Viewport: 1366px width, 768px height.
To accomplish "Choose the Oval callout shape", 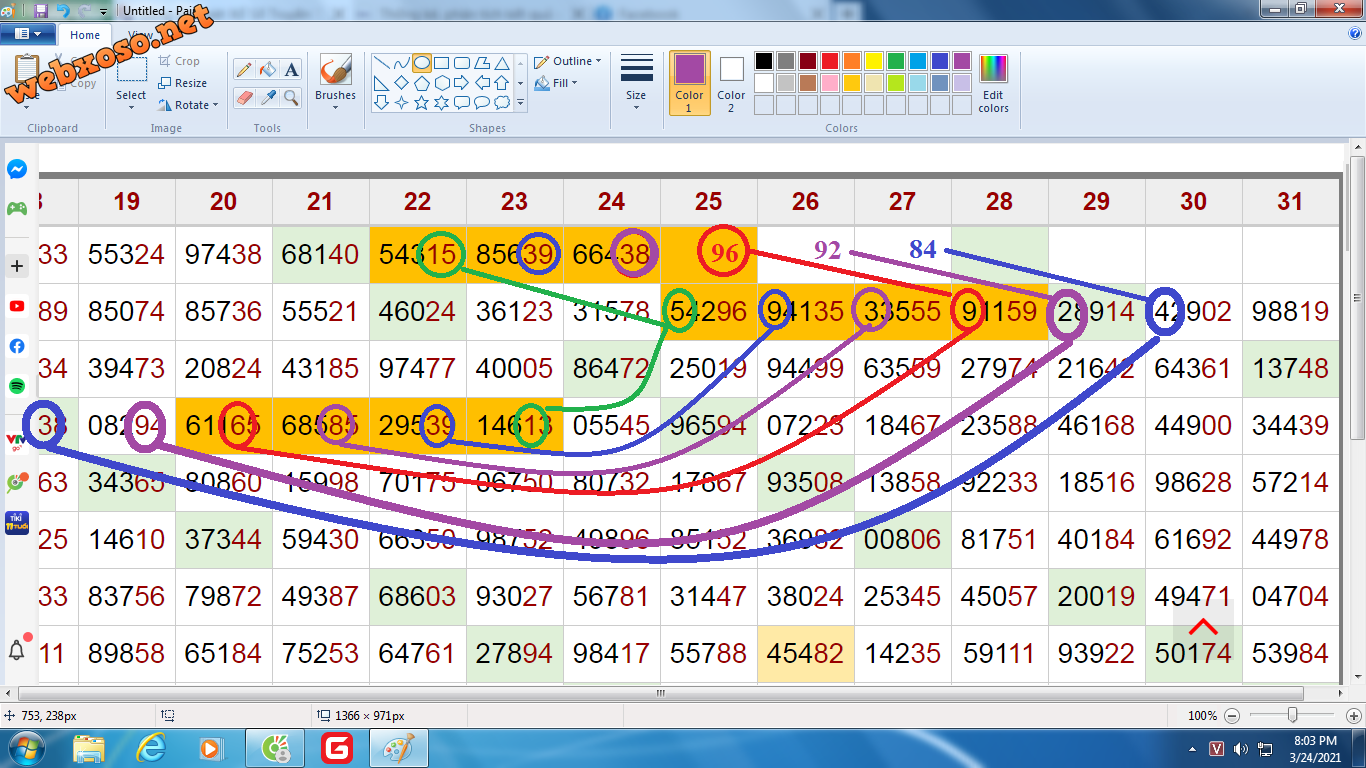I will pos(482,102).
